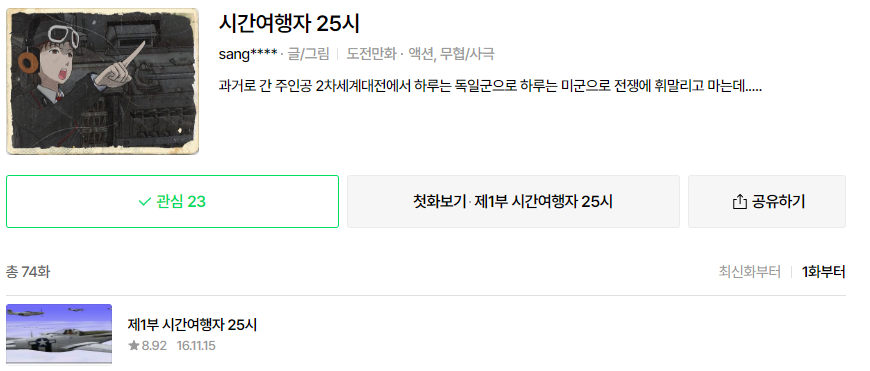
Task: Open episode titled 제1부 시간여행자 25시 in list
Action: click(192, 325)
